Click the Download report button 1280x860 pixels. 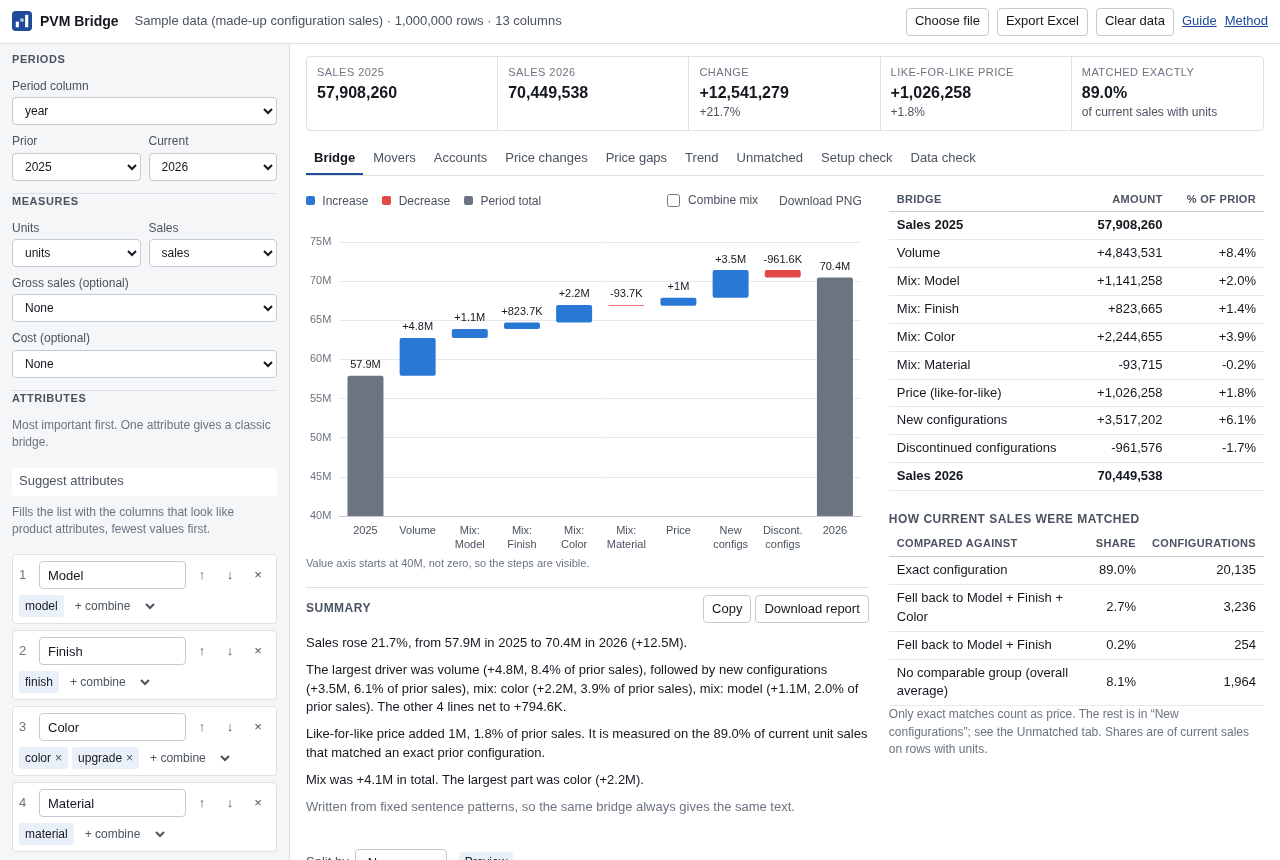pos(812,609)
